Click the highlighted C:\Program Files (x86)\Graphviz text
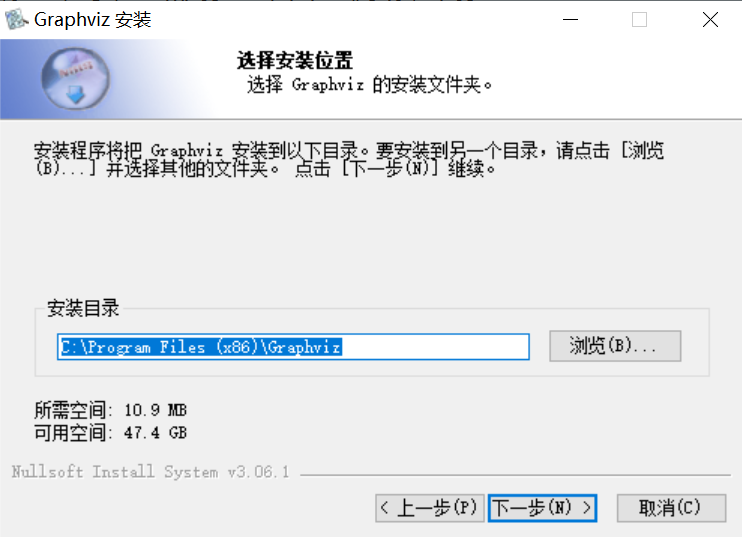Screen dimensions: 742x537 [x=201, y=347]
